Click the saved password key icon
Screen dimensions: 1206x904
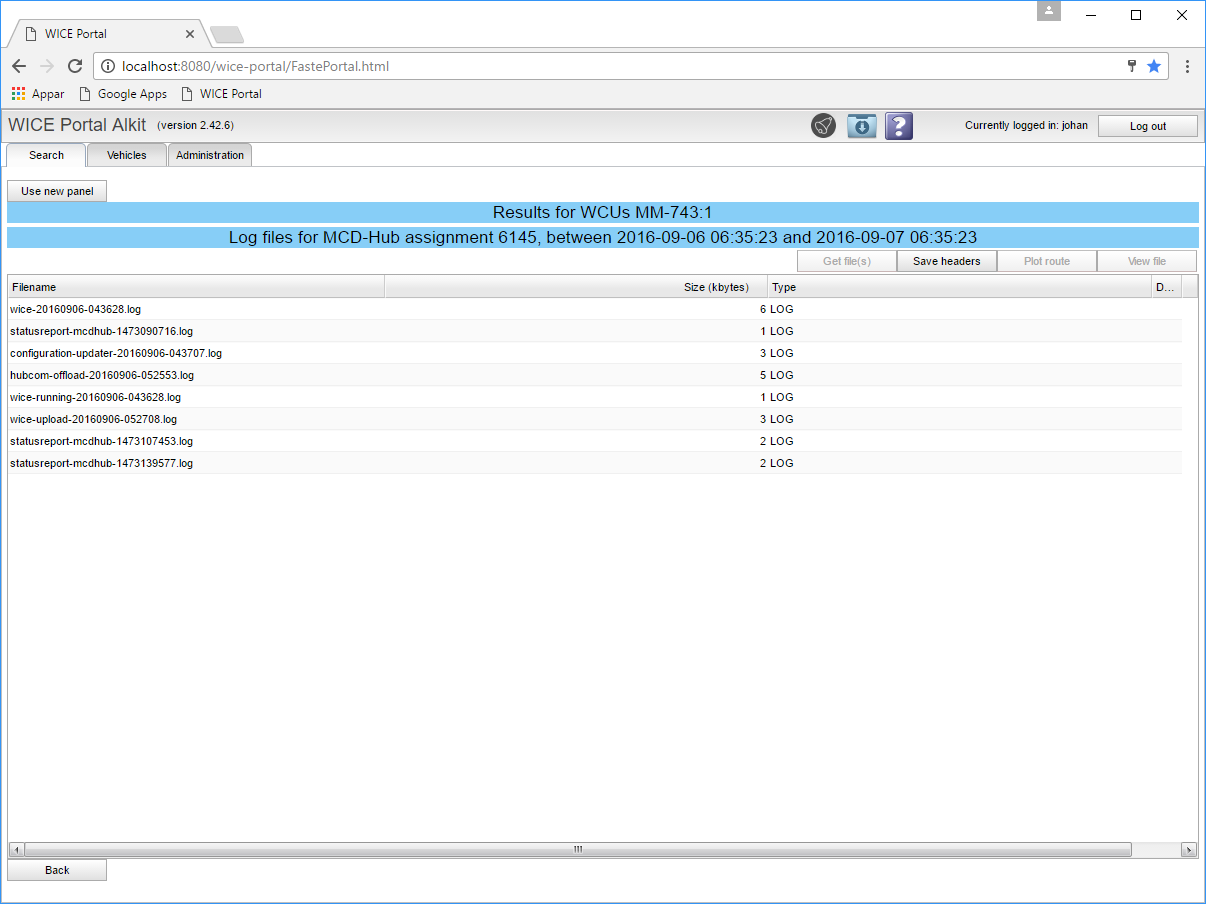point(1132,66)
